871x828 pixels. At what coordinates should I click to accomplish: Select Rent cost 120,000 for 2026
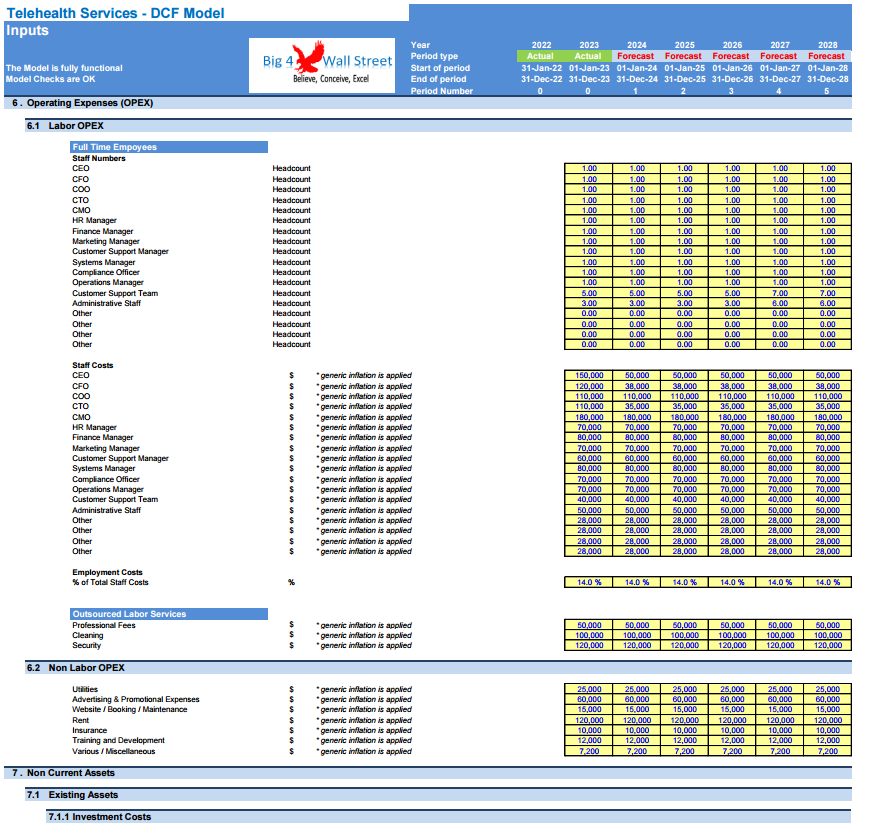(732, 720)
